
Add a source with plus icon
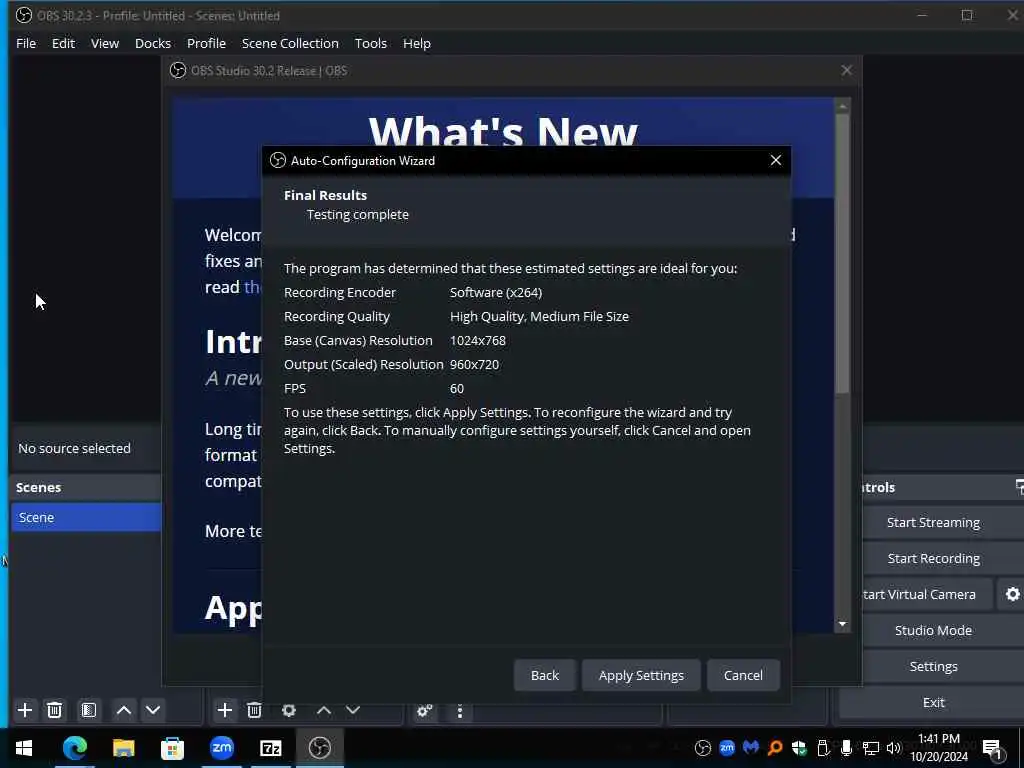(x=225, y=710)
